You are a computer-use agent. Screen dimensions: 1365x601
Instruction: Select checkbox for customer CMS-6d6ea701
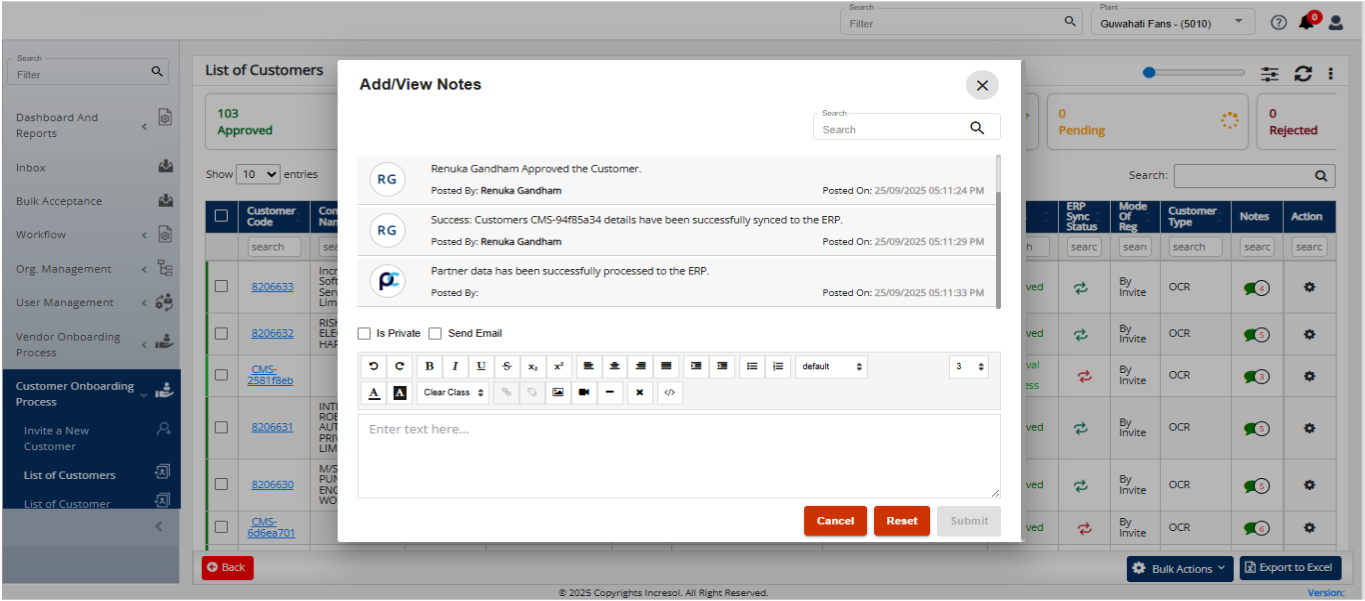pos(222,527)
